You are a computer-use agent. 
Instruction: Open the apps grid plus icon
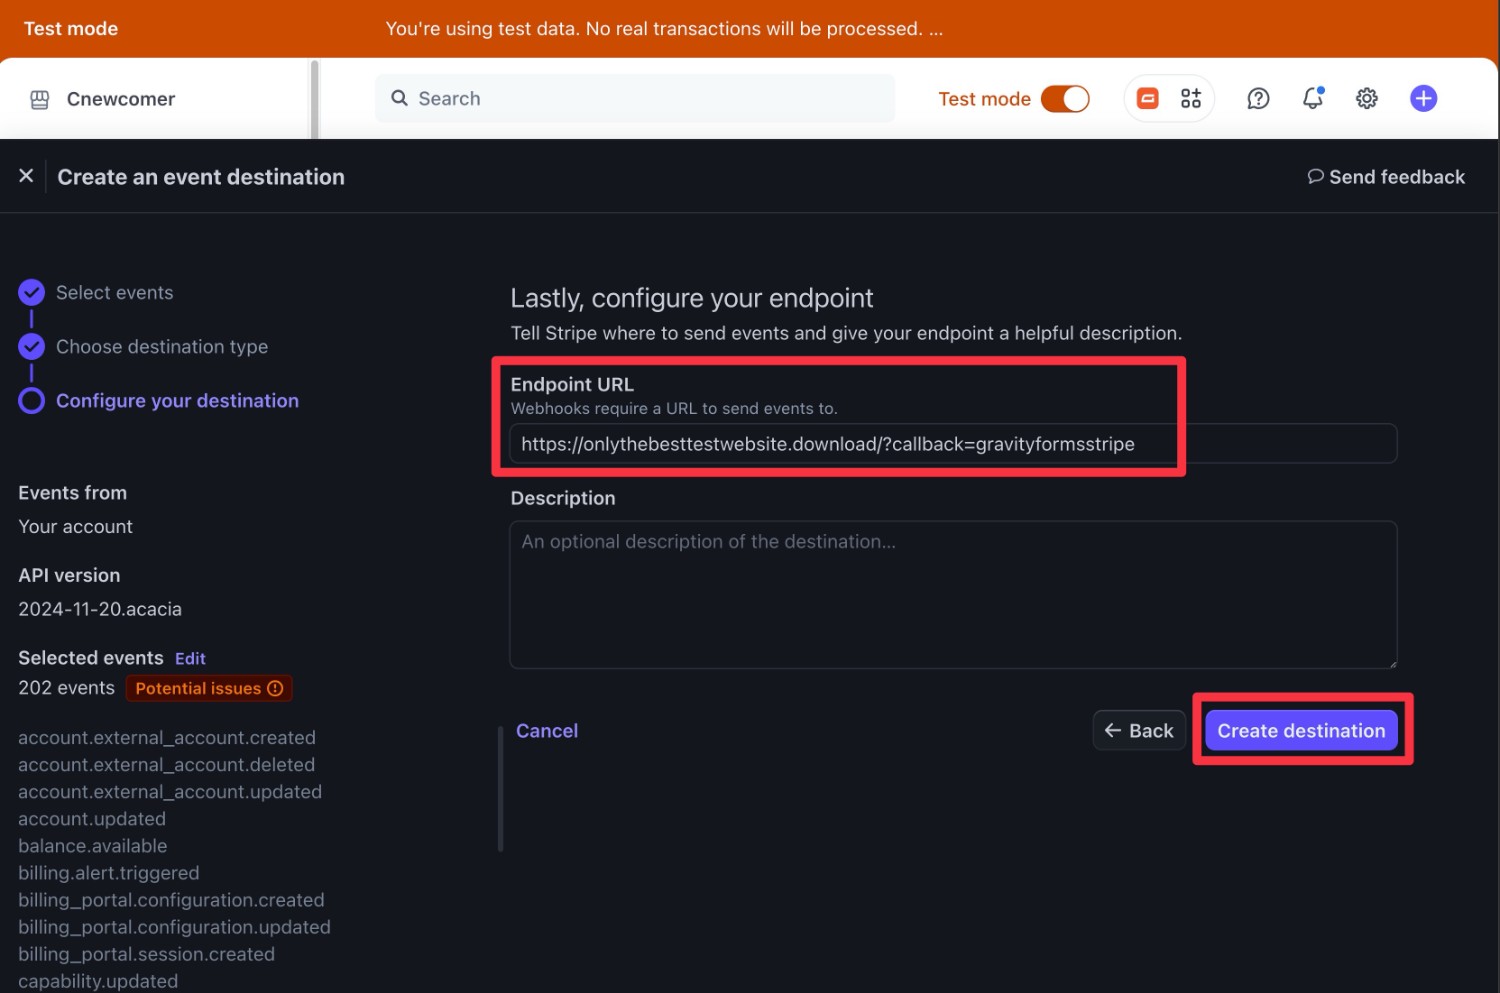pyautogui.click(x=1190, y=98)
